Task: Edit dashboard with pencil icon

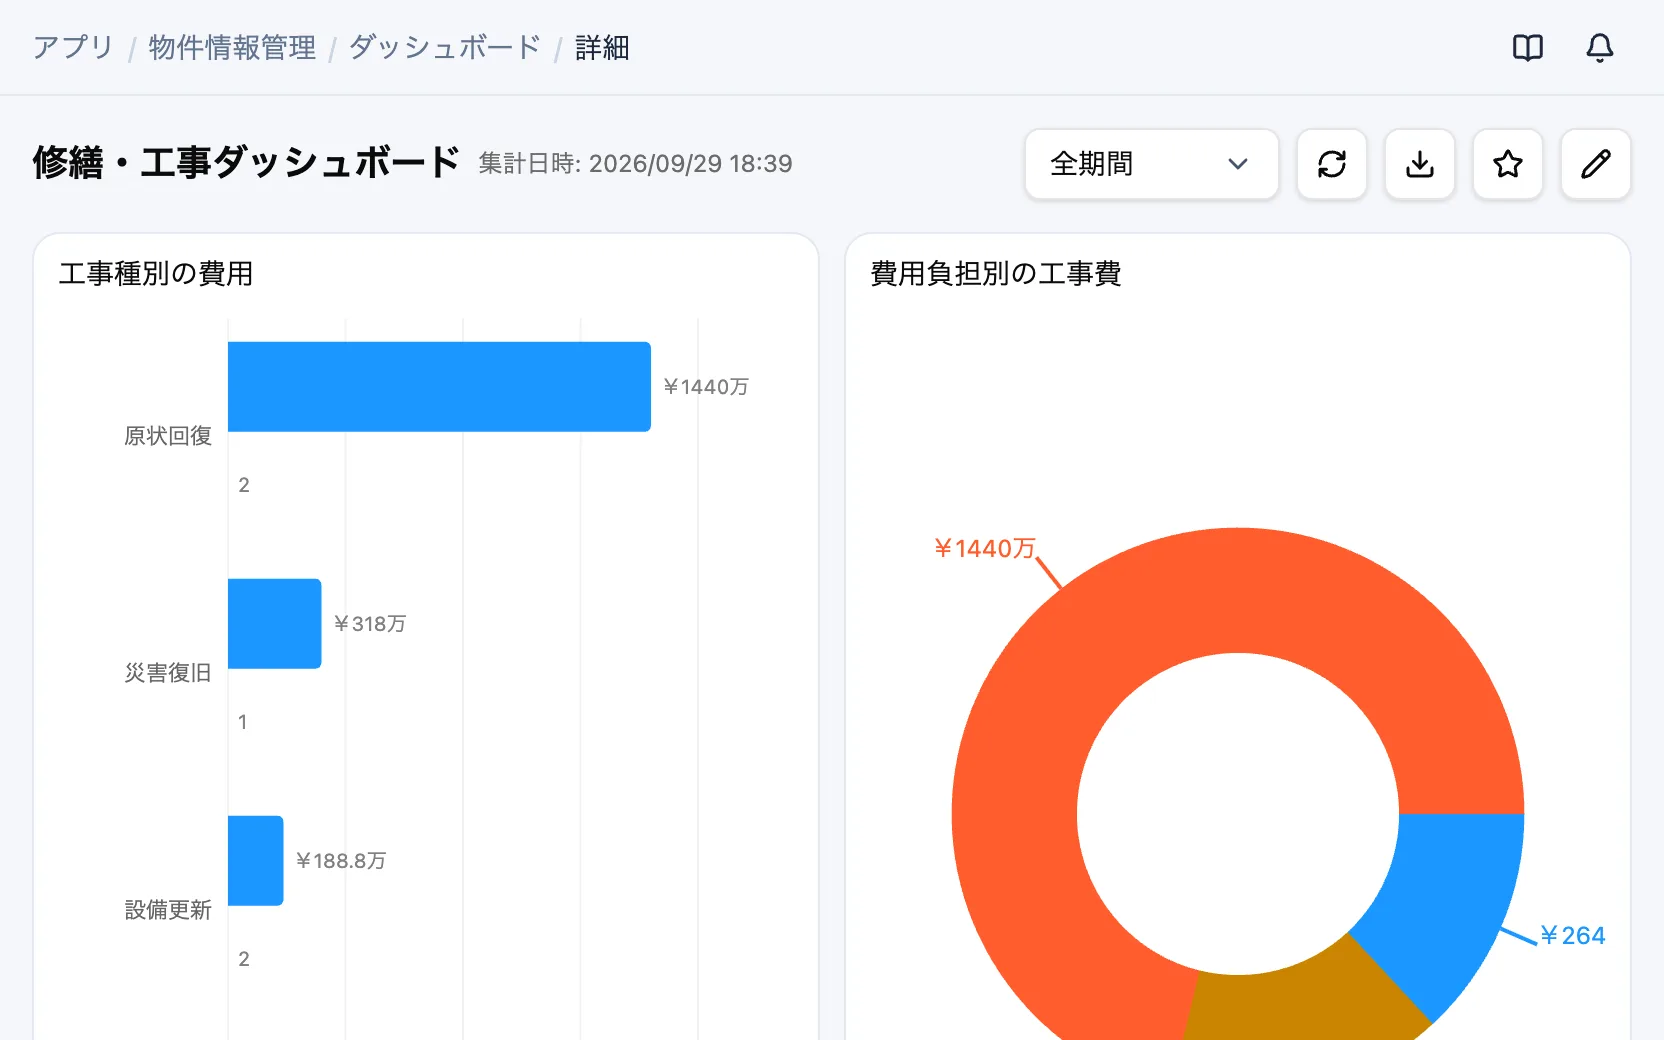Action: [1596, 164]
